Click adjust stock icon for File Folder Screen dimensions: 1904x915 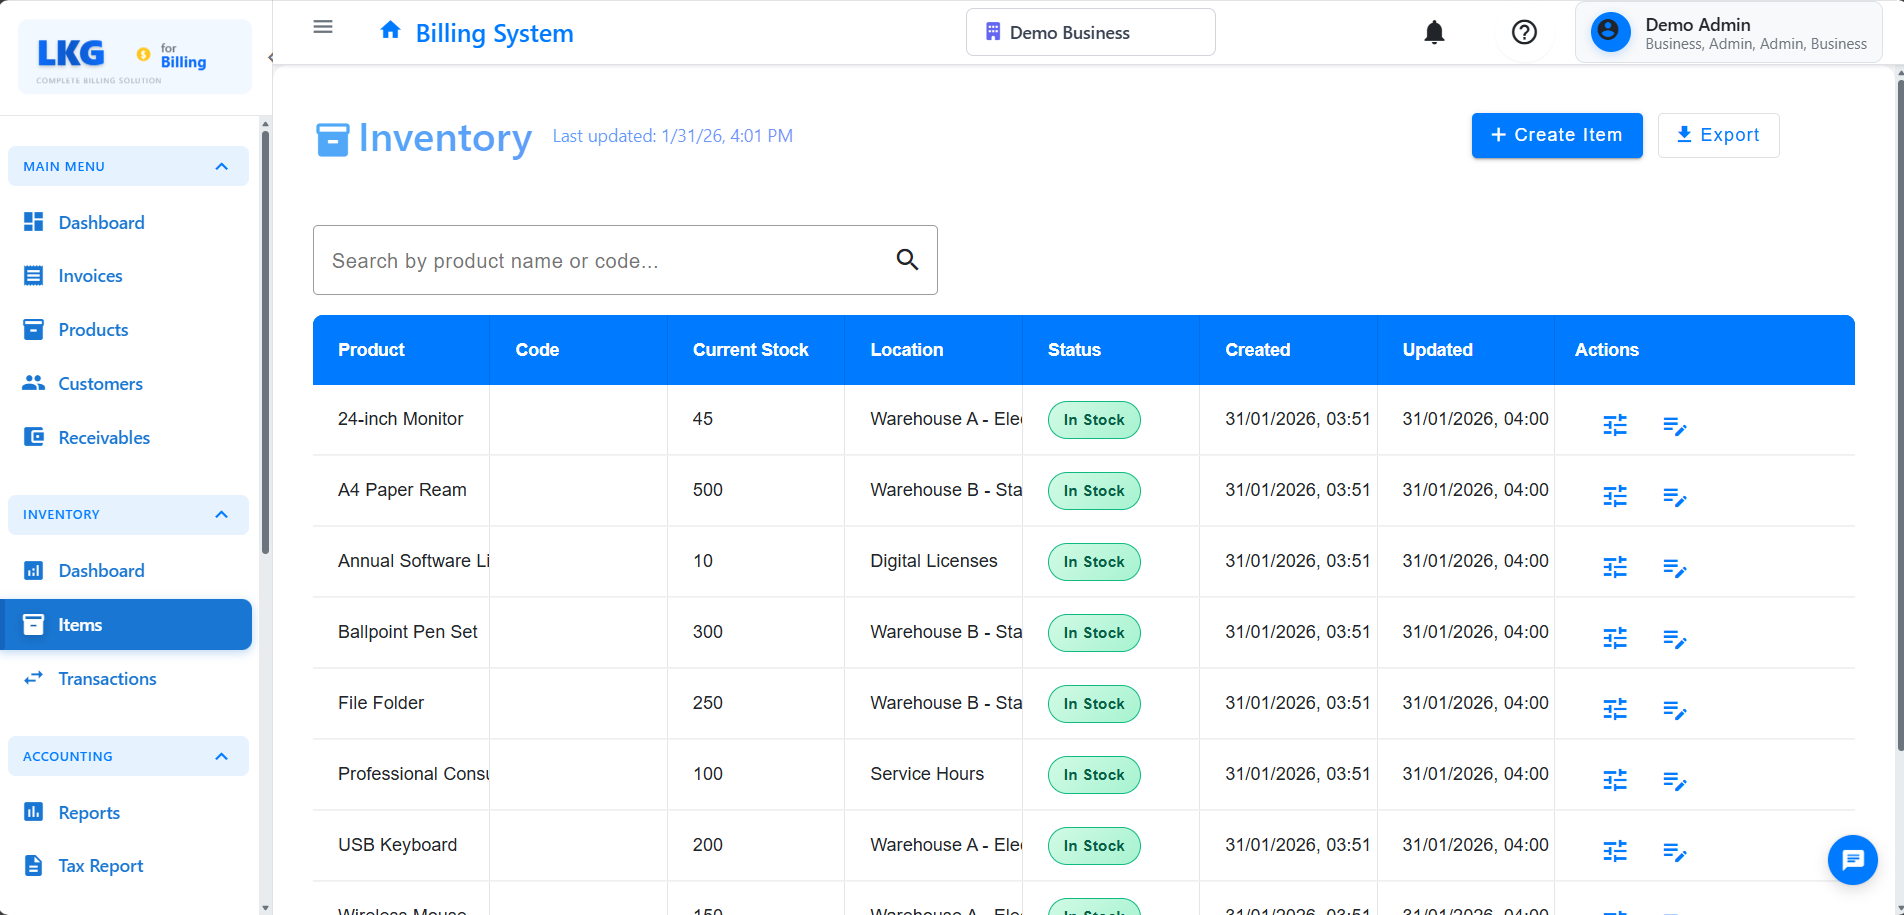1615,709
